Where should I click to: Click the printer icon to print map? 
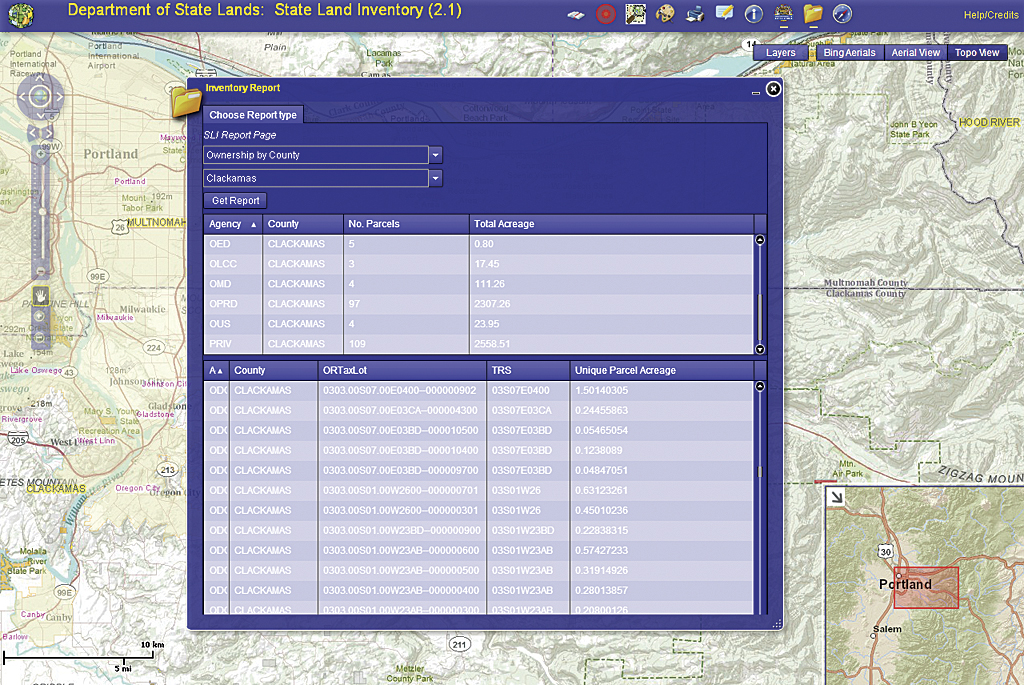coord(695,14)
